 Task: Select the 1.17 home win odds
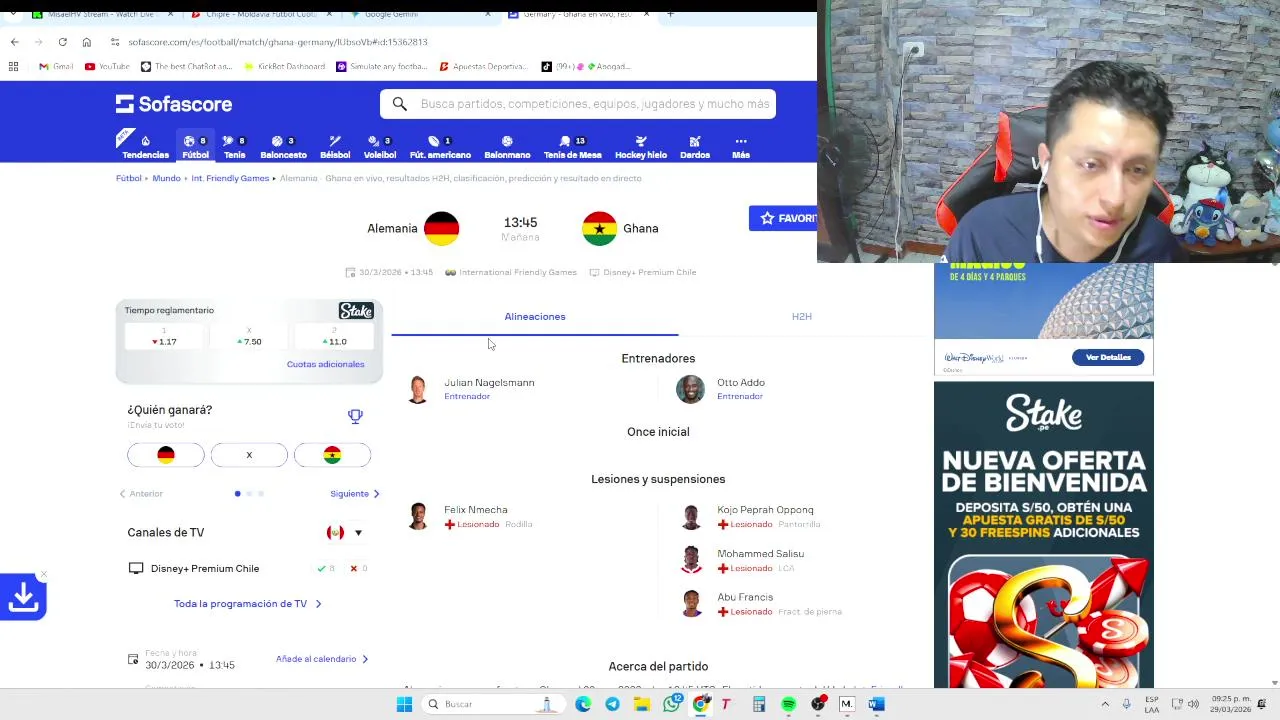pyautogui.click(x=164, y=338)
